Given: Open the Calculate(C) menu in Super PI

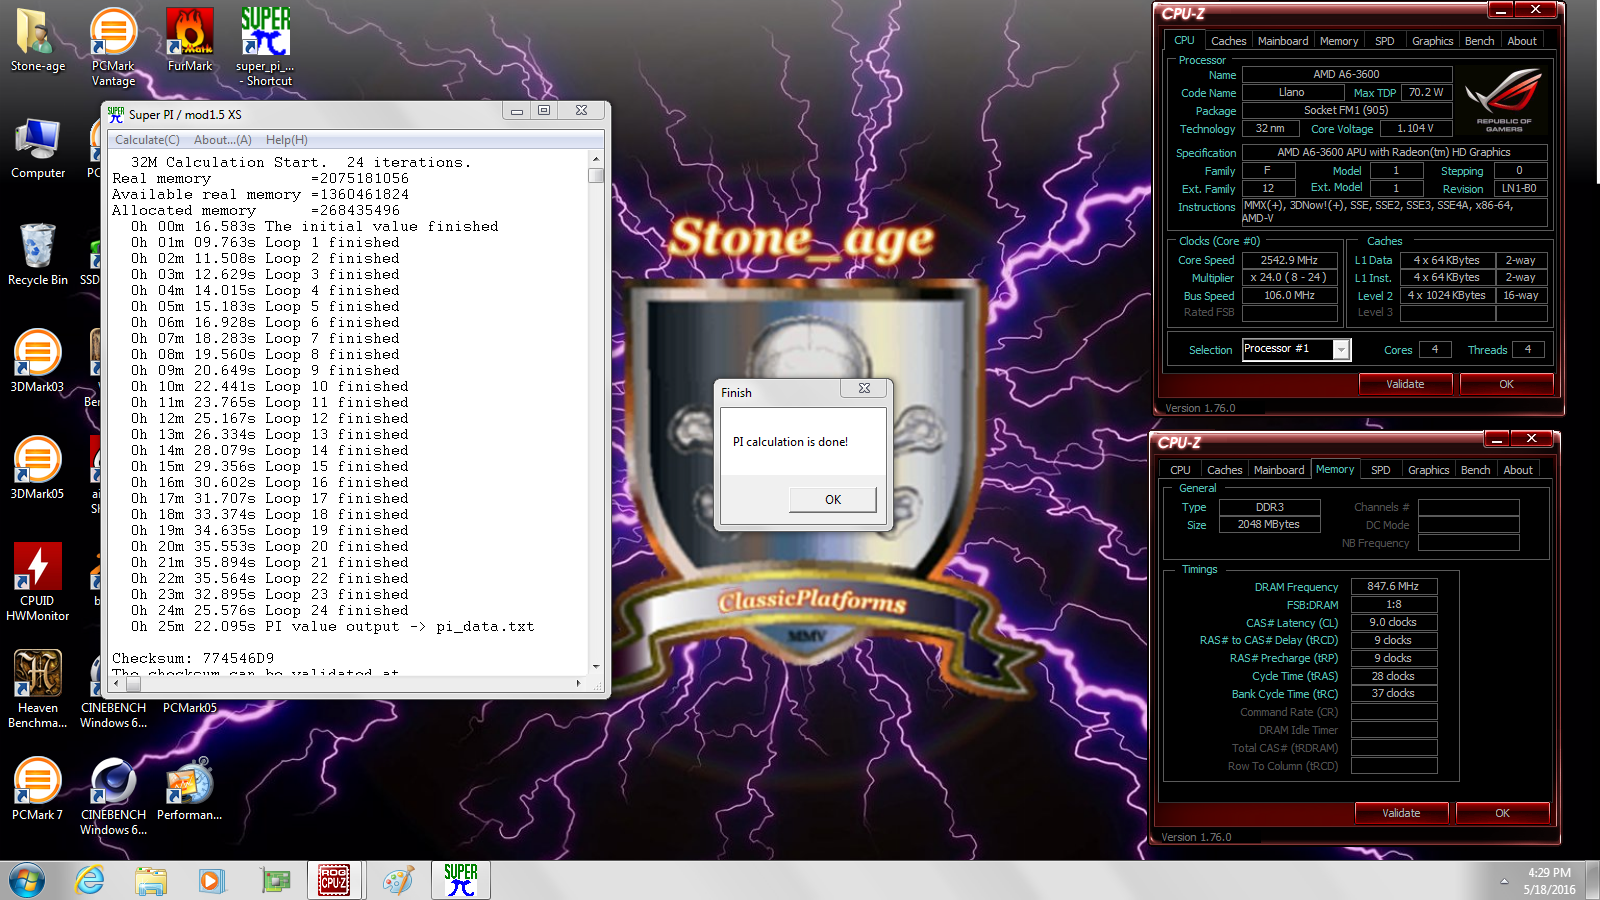Looking at the screenshot, I should click(147, 140).
